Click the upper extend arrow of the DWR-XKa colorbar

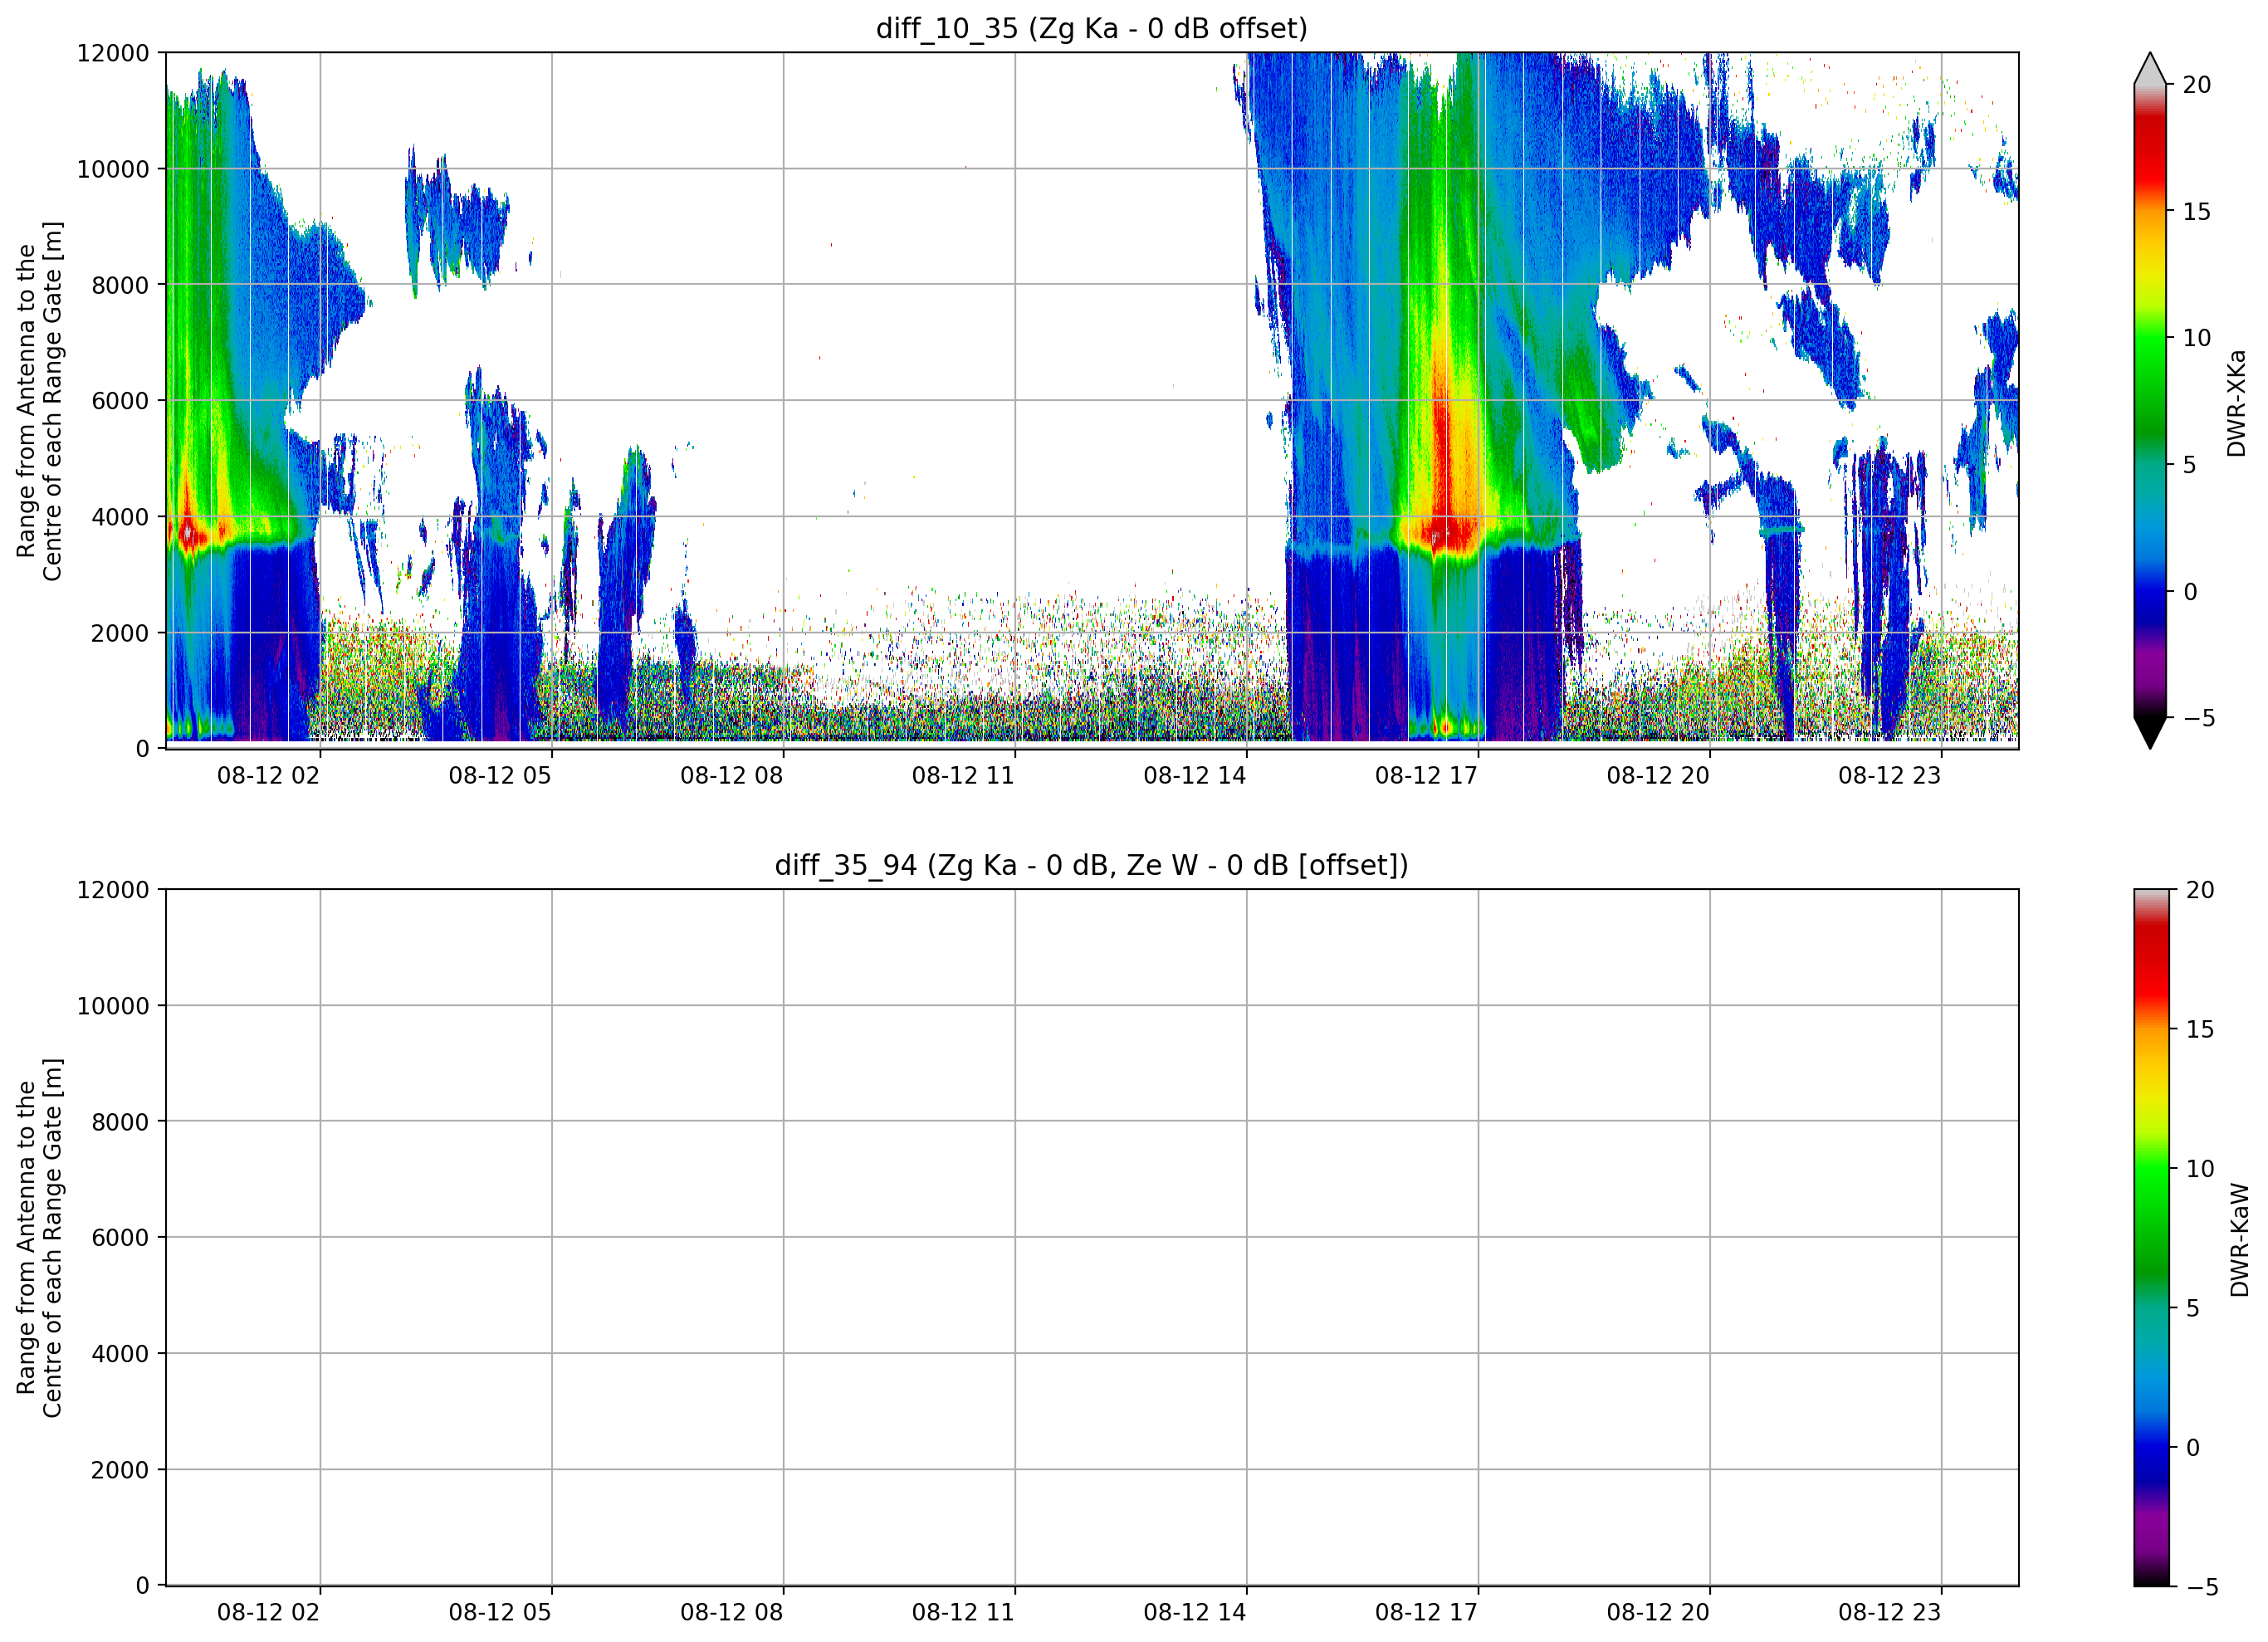click(2149, 70)
